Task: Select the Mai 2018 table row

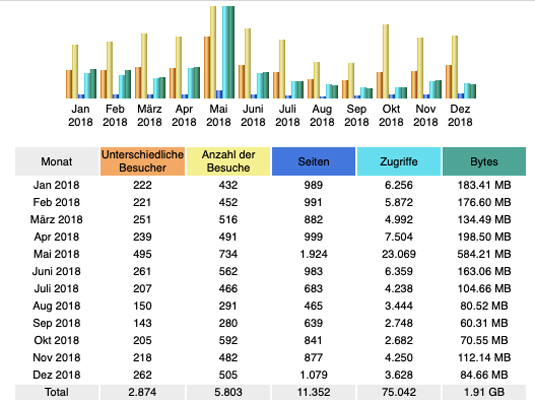Action: [270, 254]
